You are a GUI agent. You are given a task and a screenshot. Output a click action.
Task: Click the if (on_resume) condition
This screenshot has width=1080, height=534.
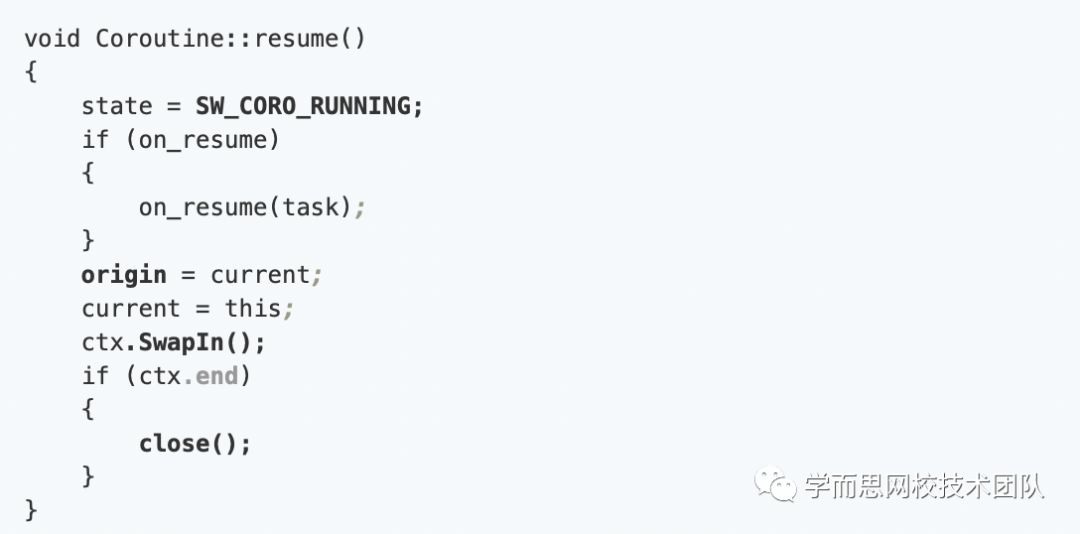[x=180, y=141]
